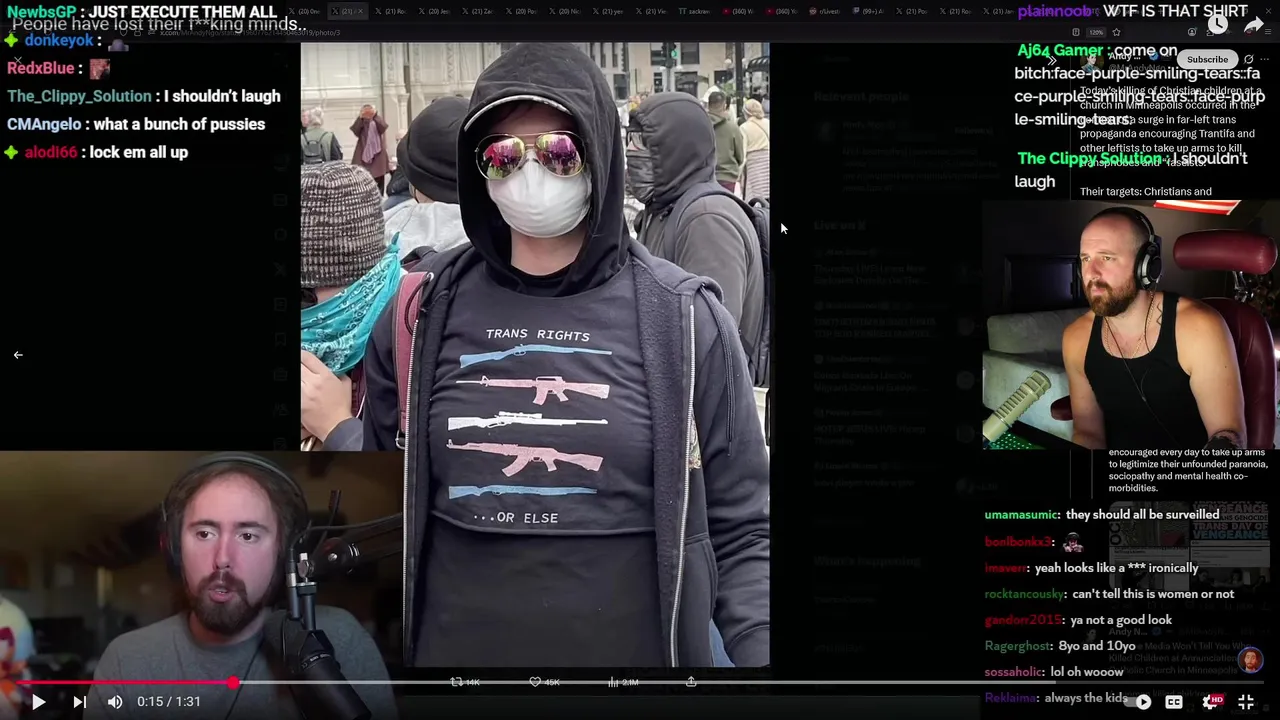Add video to Watch Later via clock icon
This screenshot has height=720, width=1280.
pos(1217,26)
